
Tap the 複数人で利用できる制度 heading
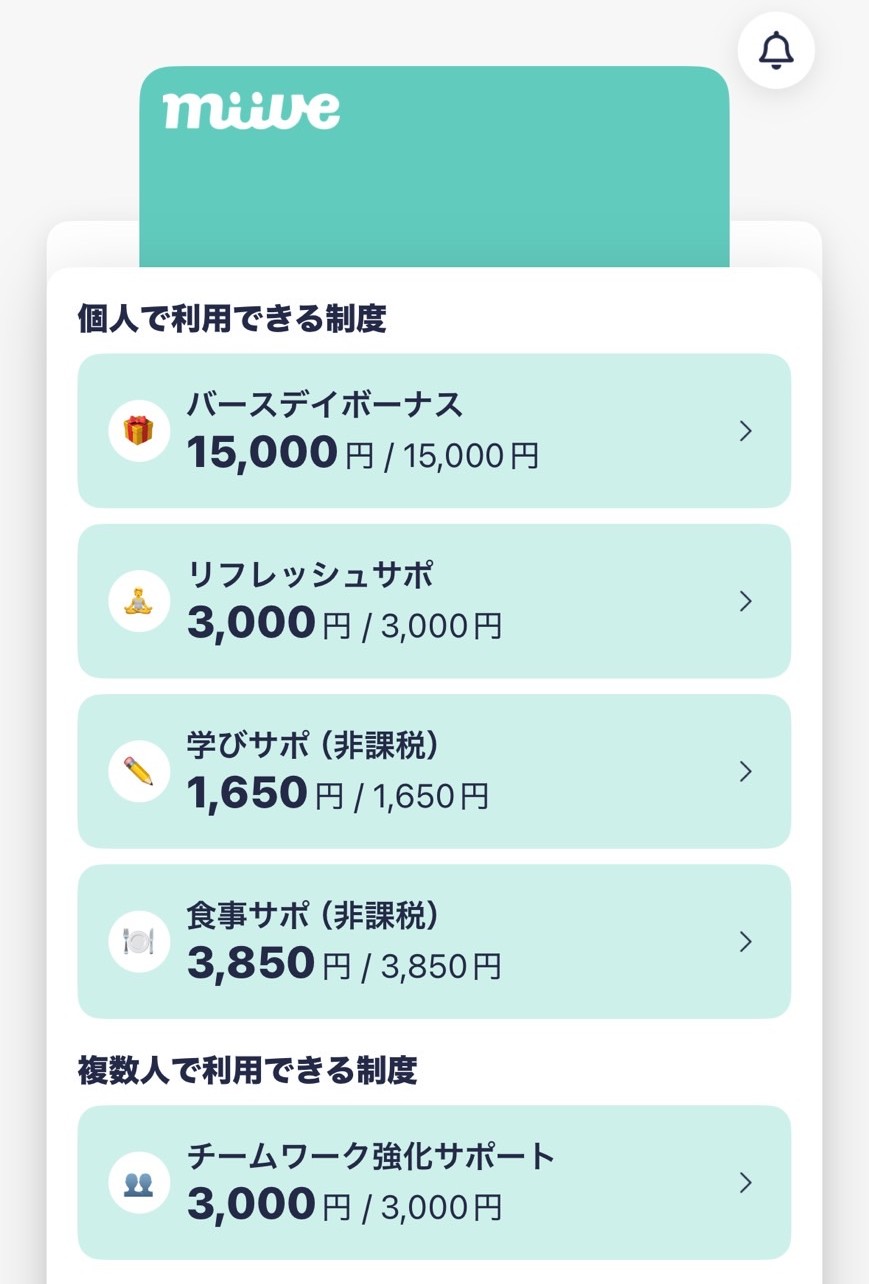pyautogui.click(x=247, y=1070)
